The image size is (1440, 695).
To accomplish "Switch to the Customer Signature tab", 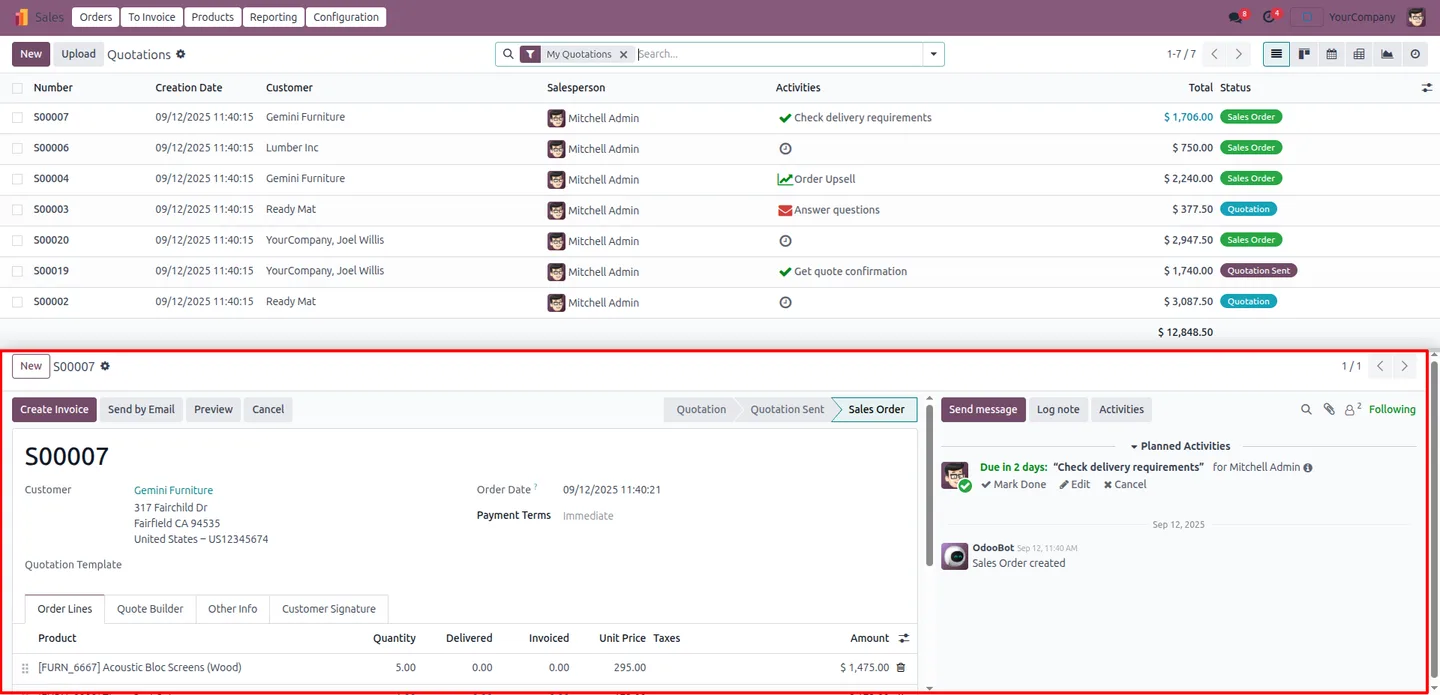I will tap(329, 609).
